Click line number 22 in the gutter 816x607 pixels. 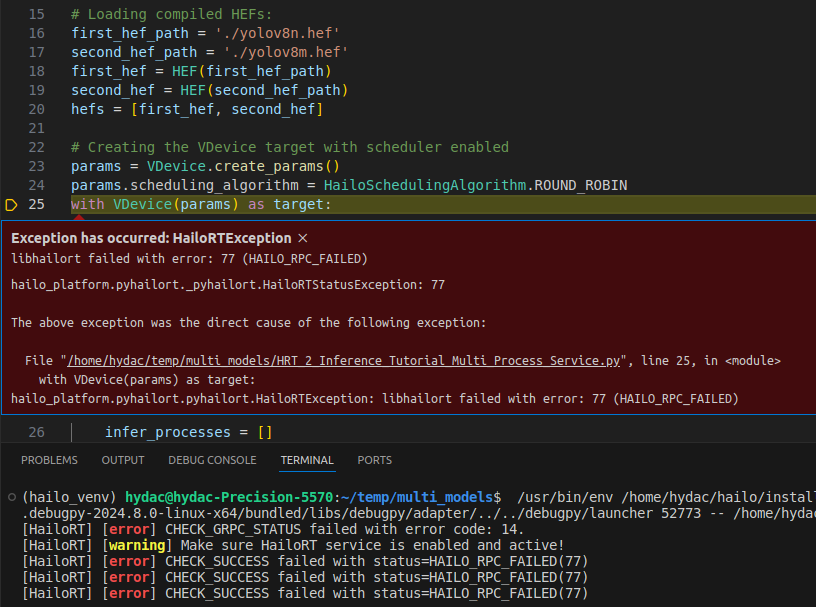pos(36,147)
